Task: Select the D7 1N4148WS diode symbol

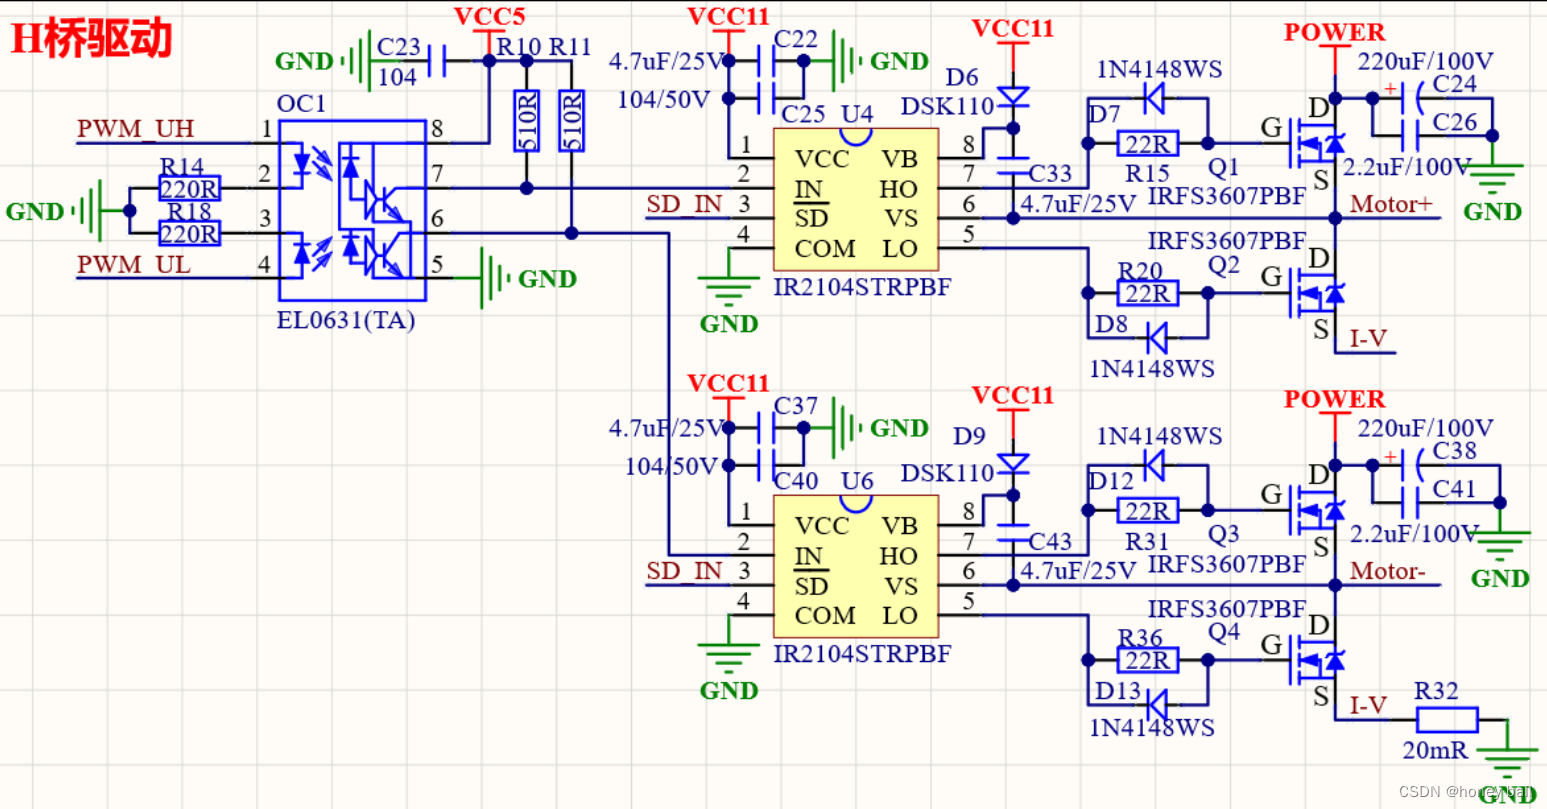Action: [x=1154, y=98]
